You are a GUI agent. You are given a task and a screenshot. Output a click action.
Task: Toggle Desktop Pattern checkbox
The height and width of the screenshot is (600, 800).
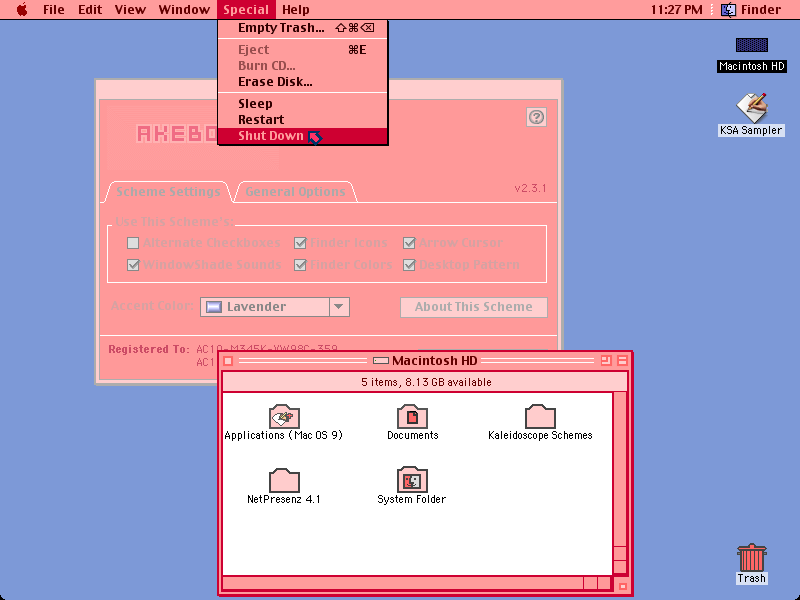click(x=409, y=265)
